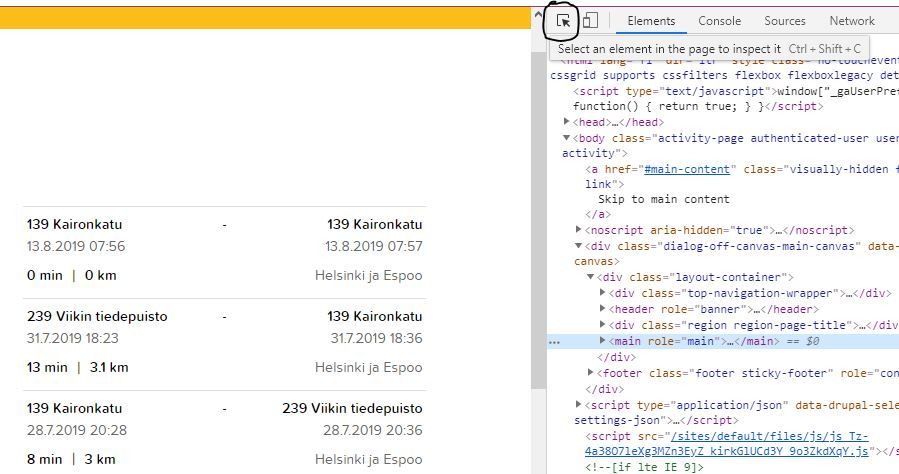Select the 'Skip to main content' text node
Screen dimensions: 899x474
pos(663,199)
